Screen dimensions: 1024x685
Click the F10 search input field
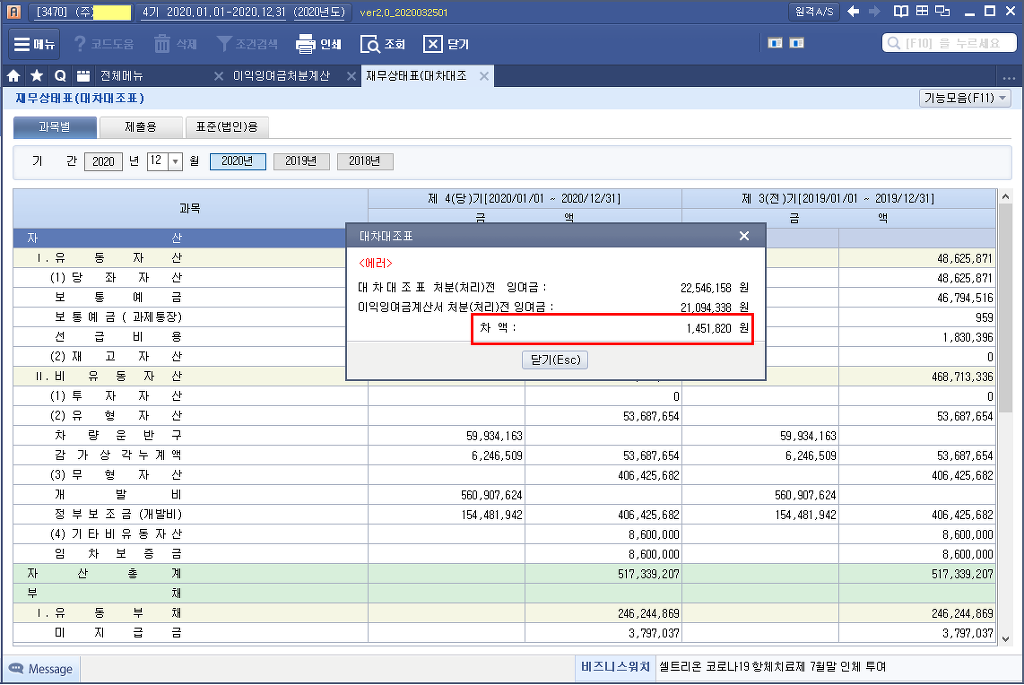953,44
